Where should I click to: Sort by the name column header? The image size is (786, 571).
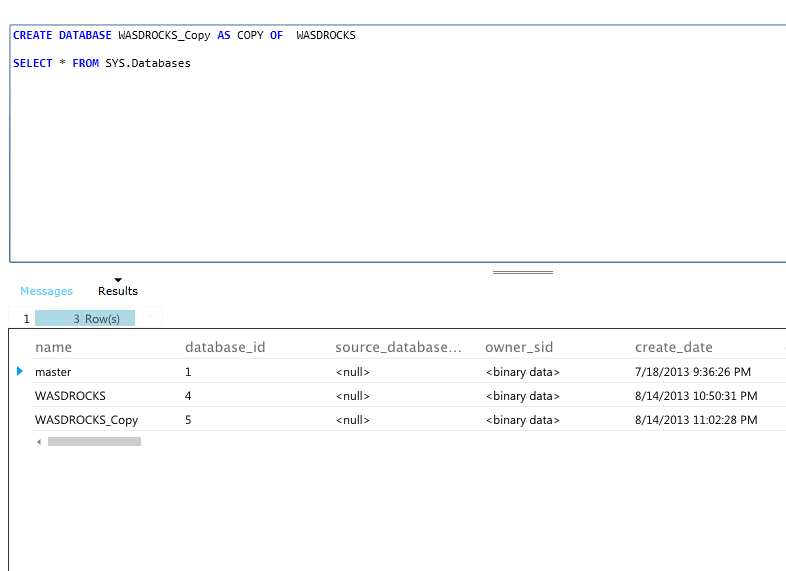(x=54, y=347)
